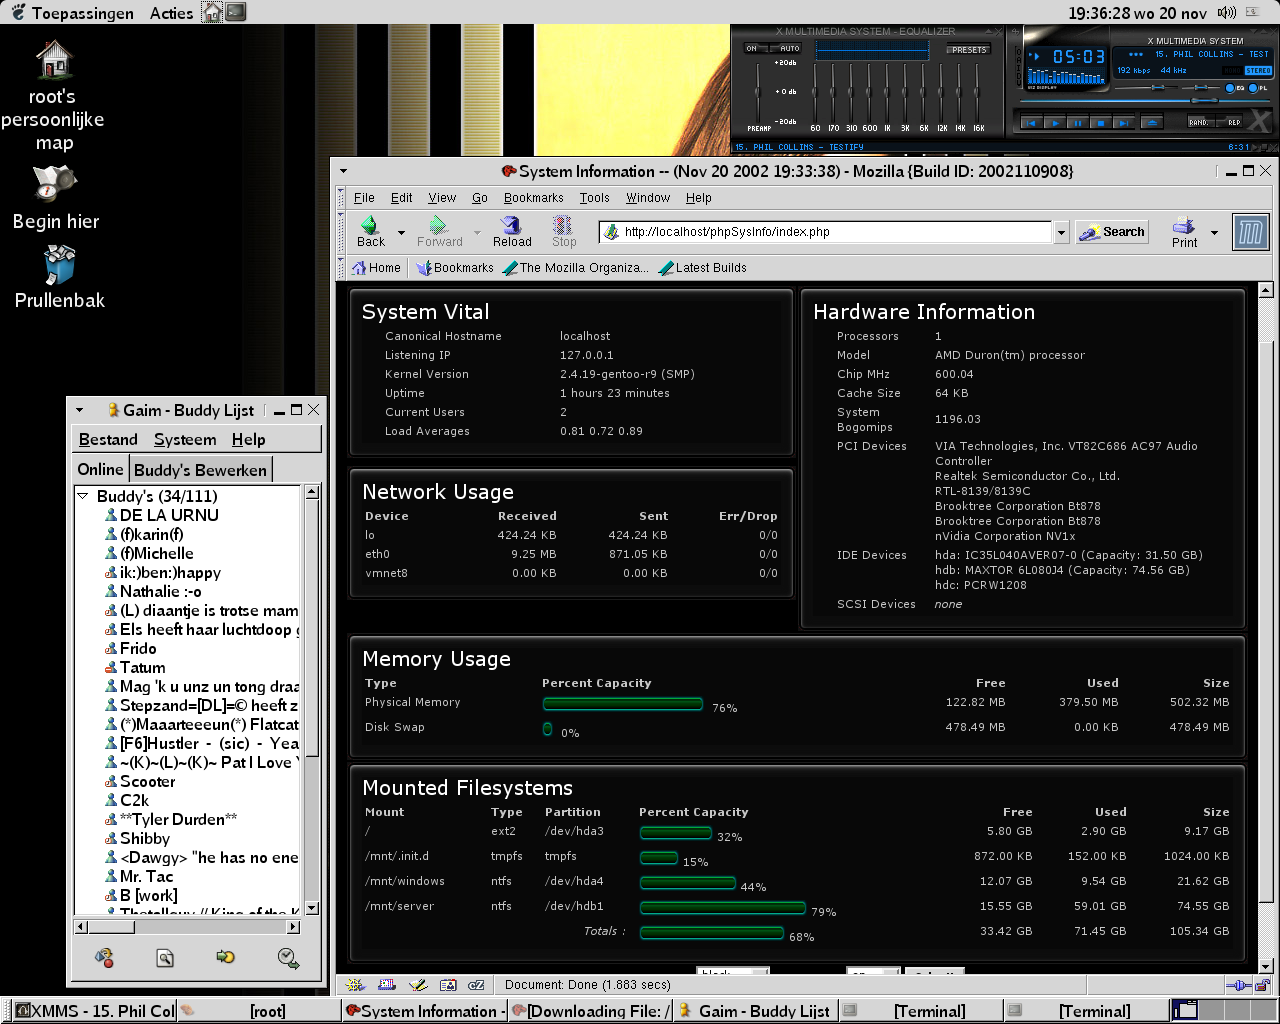Image resolution: width=1280 pixels, height=1024 pixels.
Task: Collapse the Buddy's (34/111) group
Action: (x=83, y=496)
